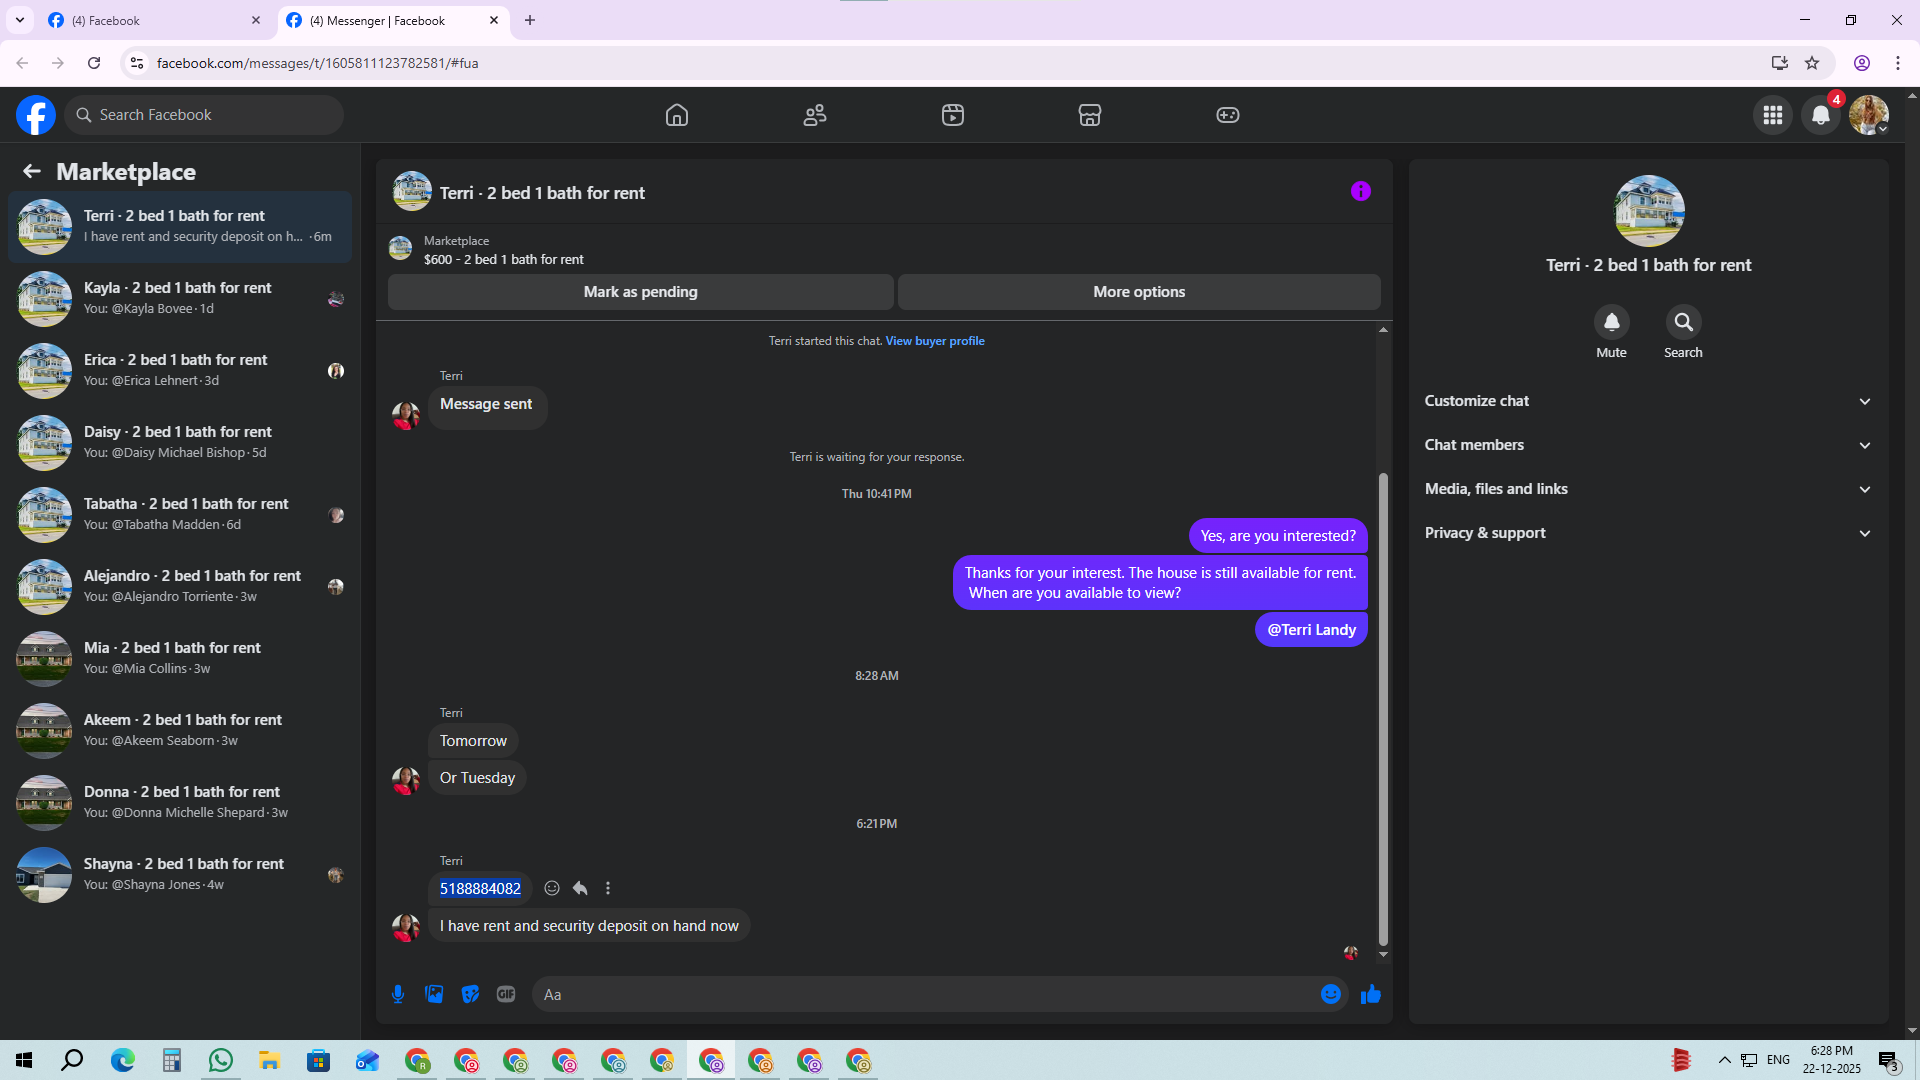
Task: Mute this conversation with bell icon
Action: point(1611,322)
